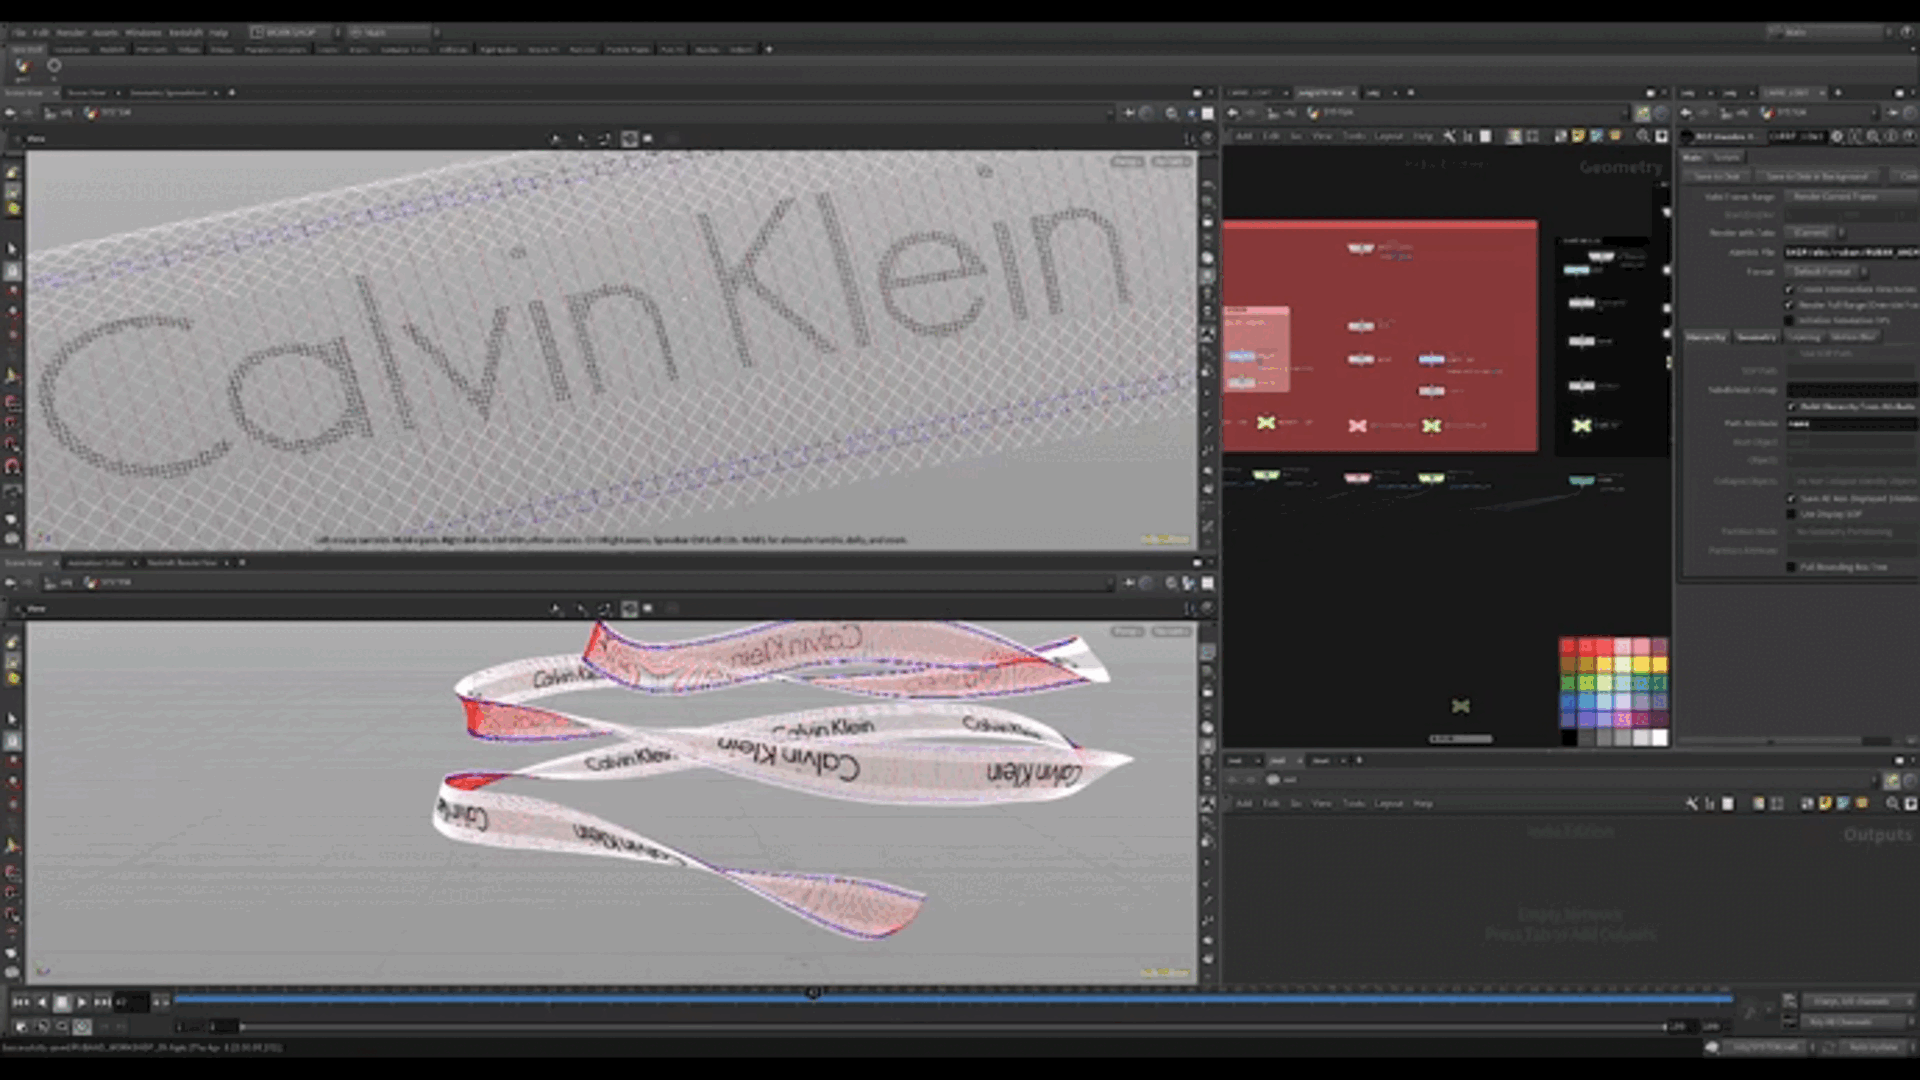Click the gear icon in parameter pane header
Image resolution: width=1920 pixels, height=1080 pixels.
1837,136
